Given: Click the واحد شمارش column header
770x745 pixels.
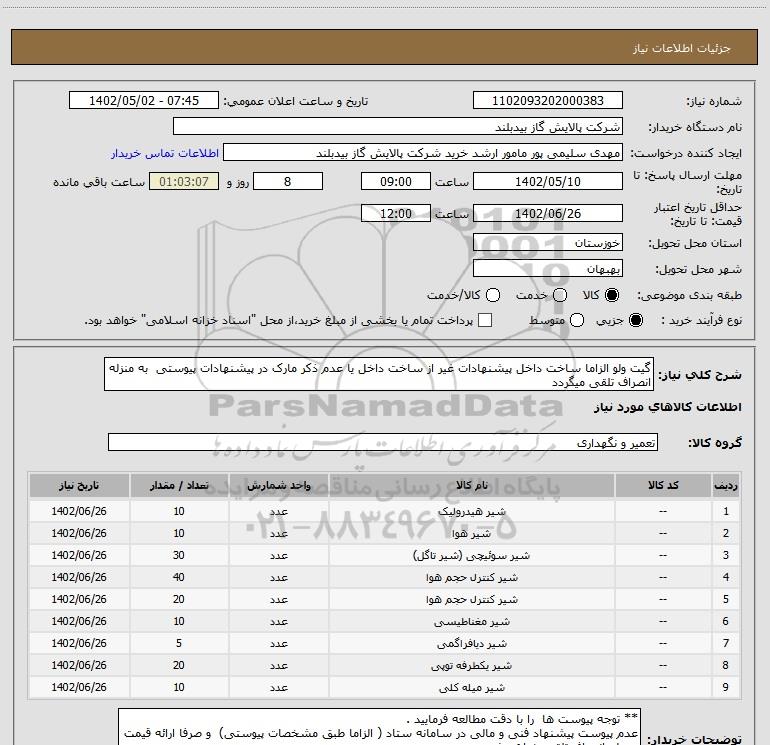Looking at the screenshot, I should (x=278, y=485).
